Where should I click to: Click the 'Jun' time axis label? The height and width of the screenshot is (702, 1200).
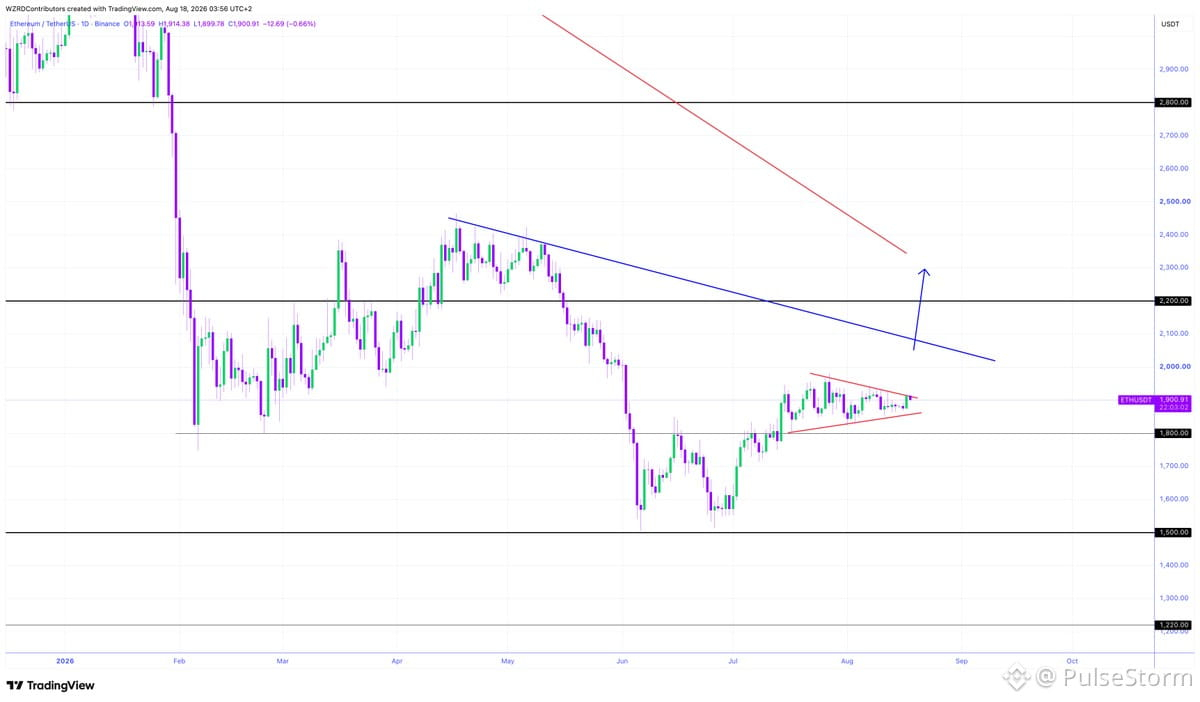pyautogui.click(x=622, y=661)
